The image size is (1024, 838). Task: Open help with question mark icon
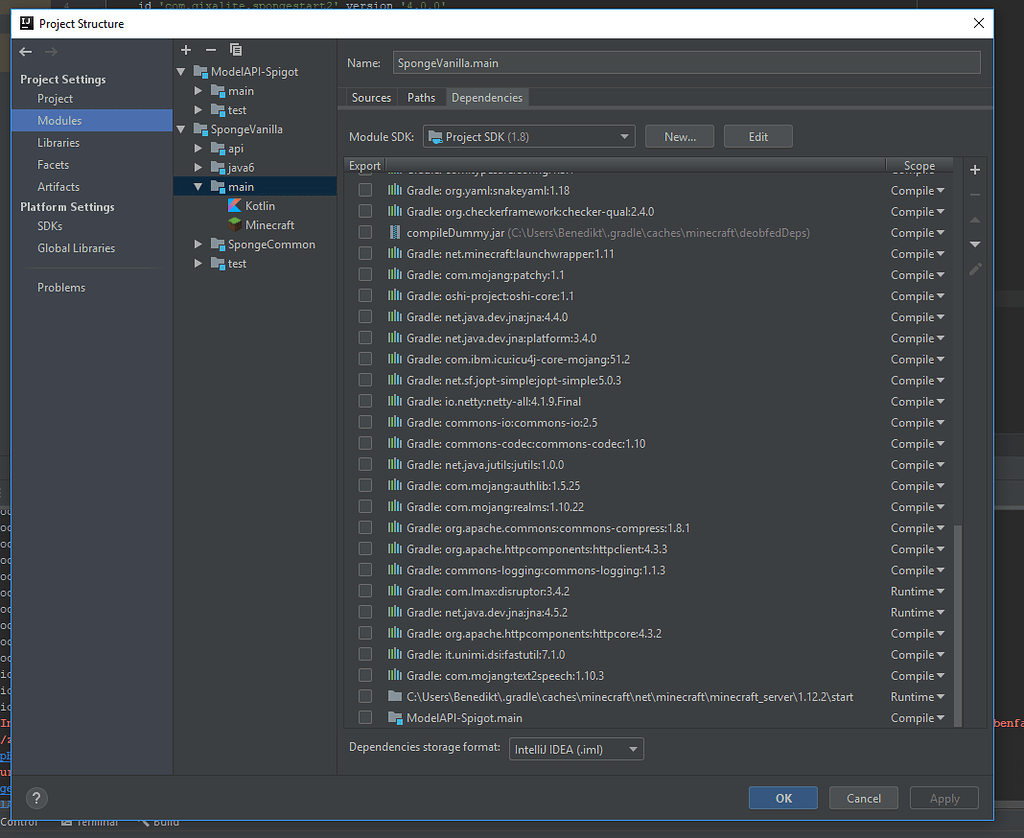(x=37, y=798)
